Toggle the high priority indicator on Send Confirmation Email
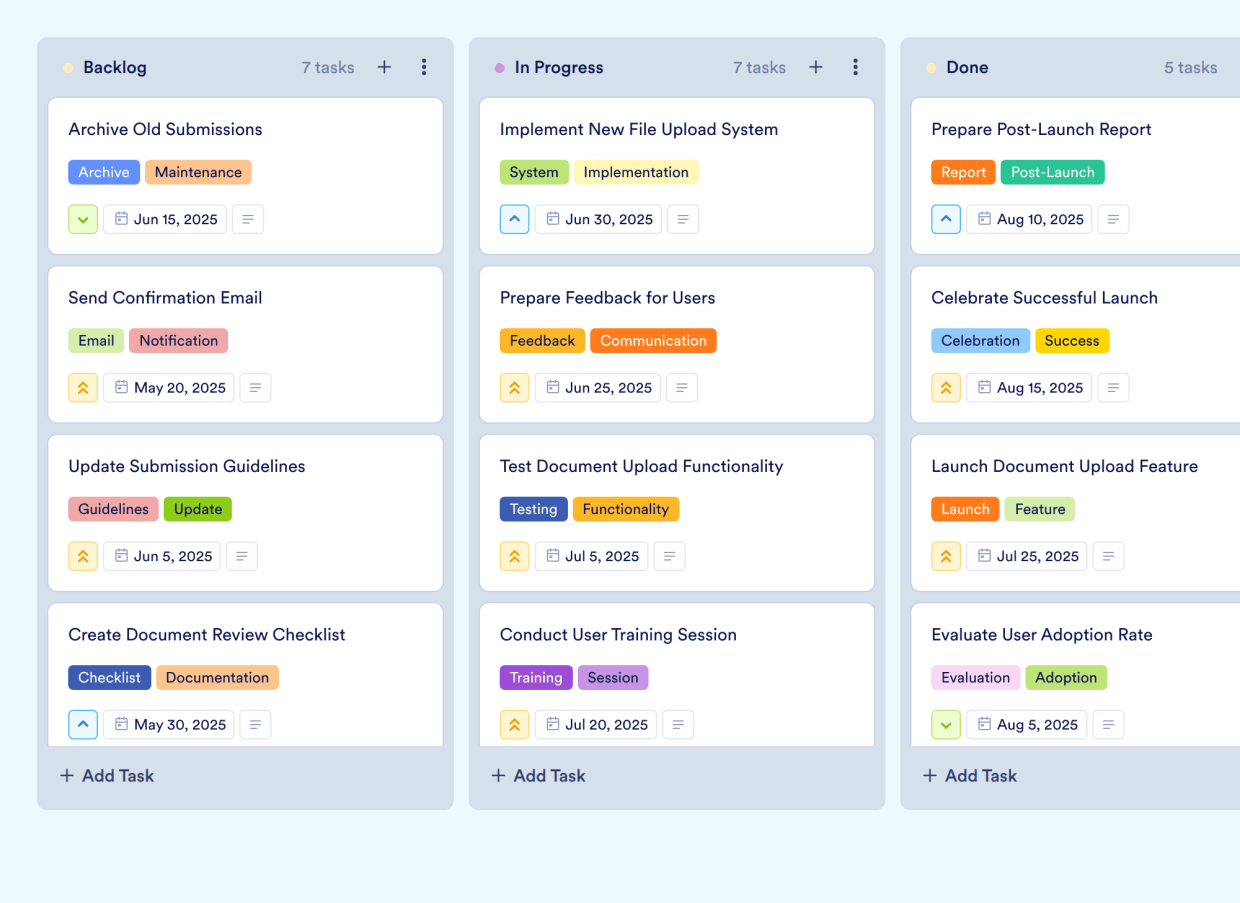This screenshot has height=903, width=1240. pos(83,387)
